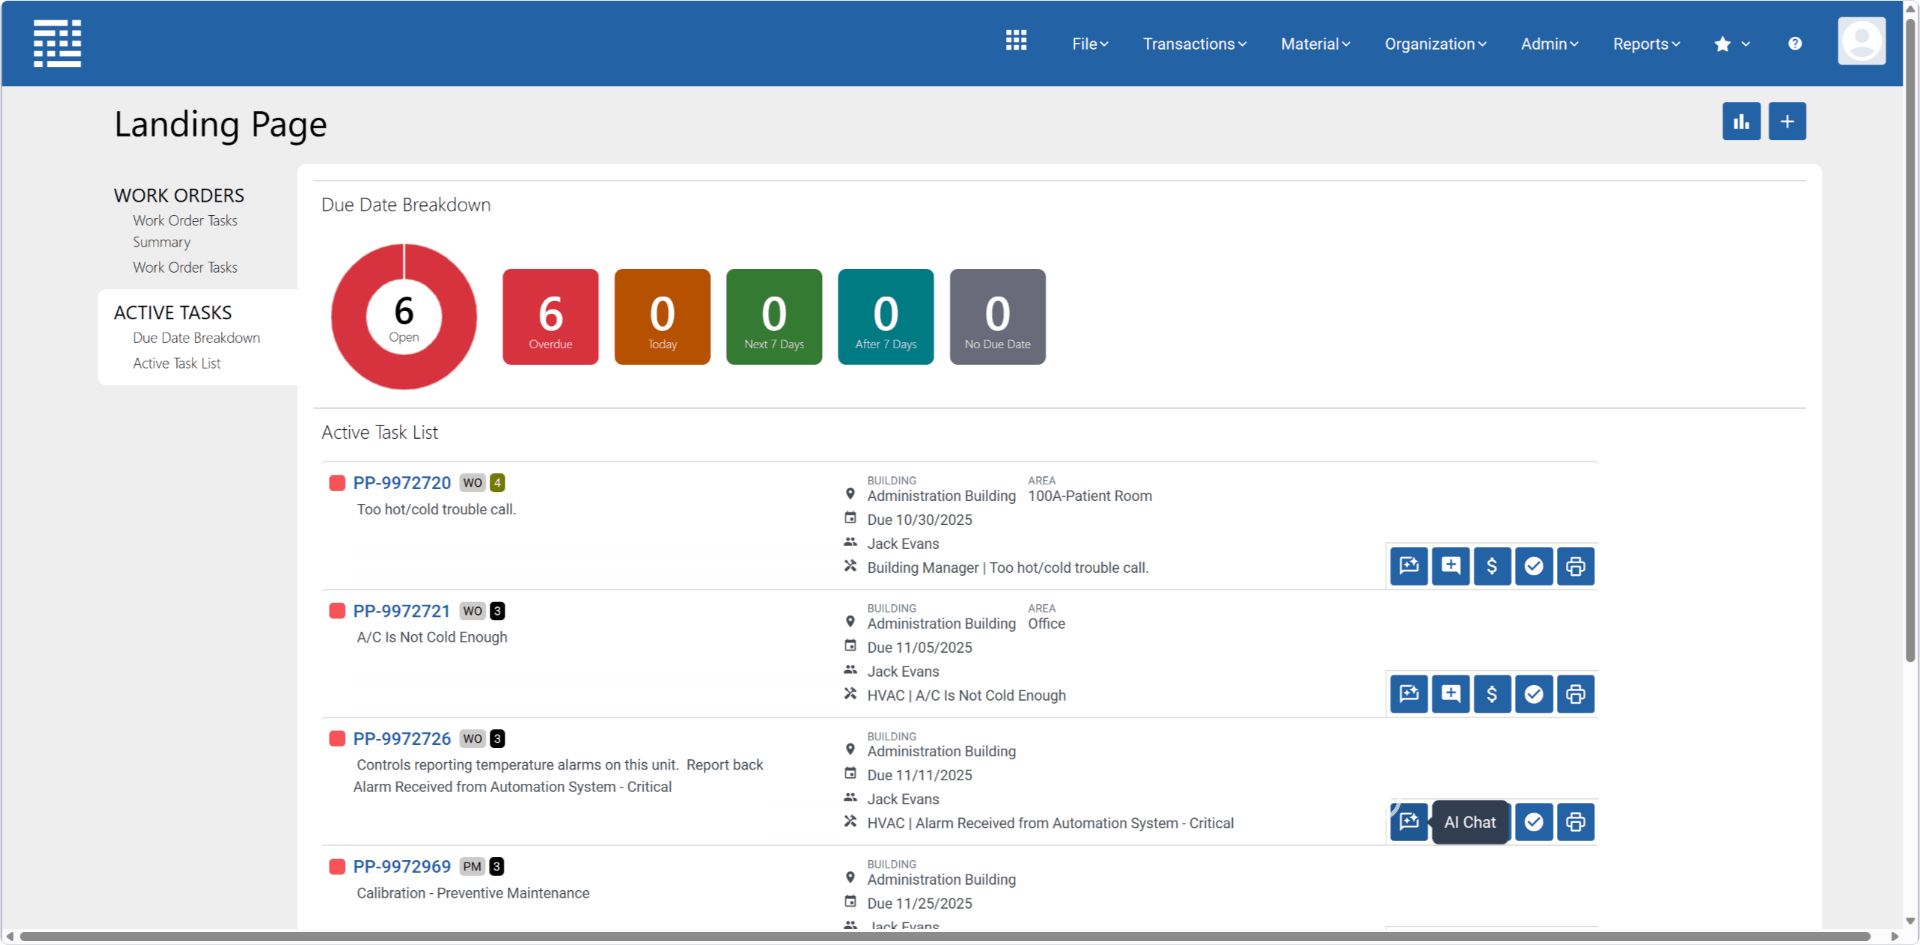Open AI Chat for work order PP-9972726
This screenshot has width=1920, height=945.
pyautogui.click(x=1408, y=822)
